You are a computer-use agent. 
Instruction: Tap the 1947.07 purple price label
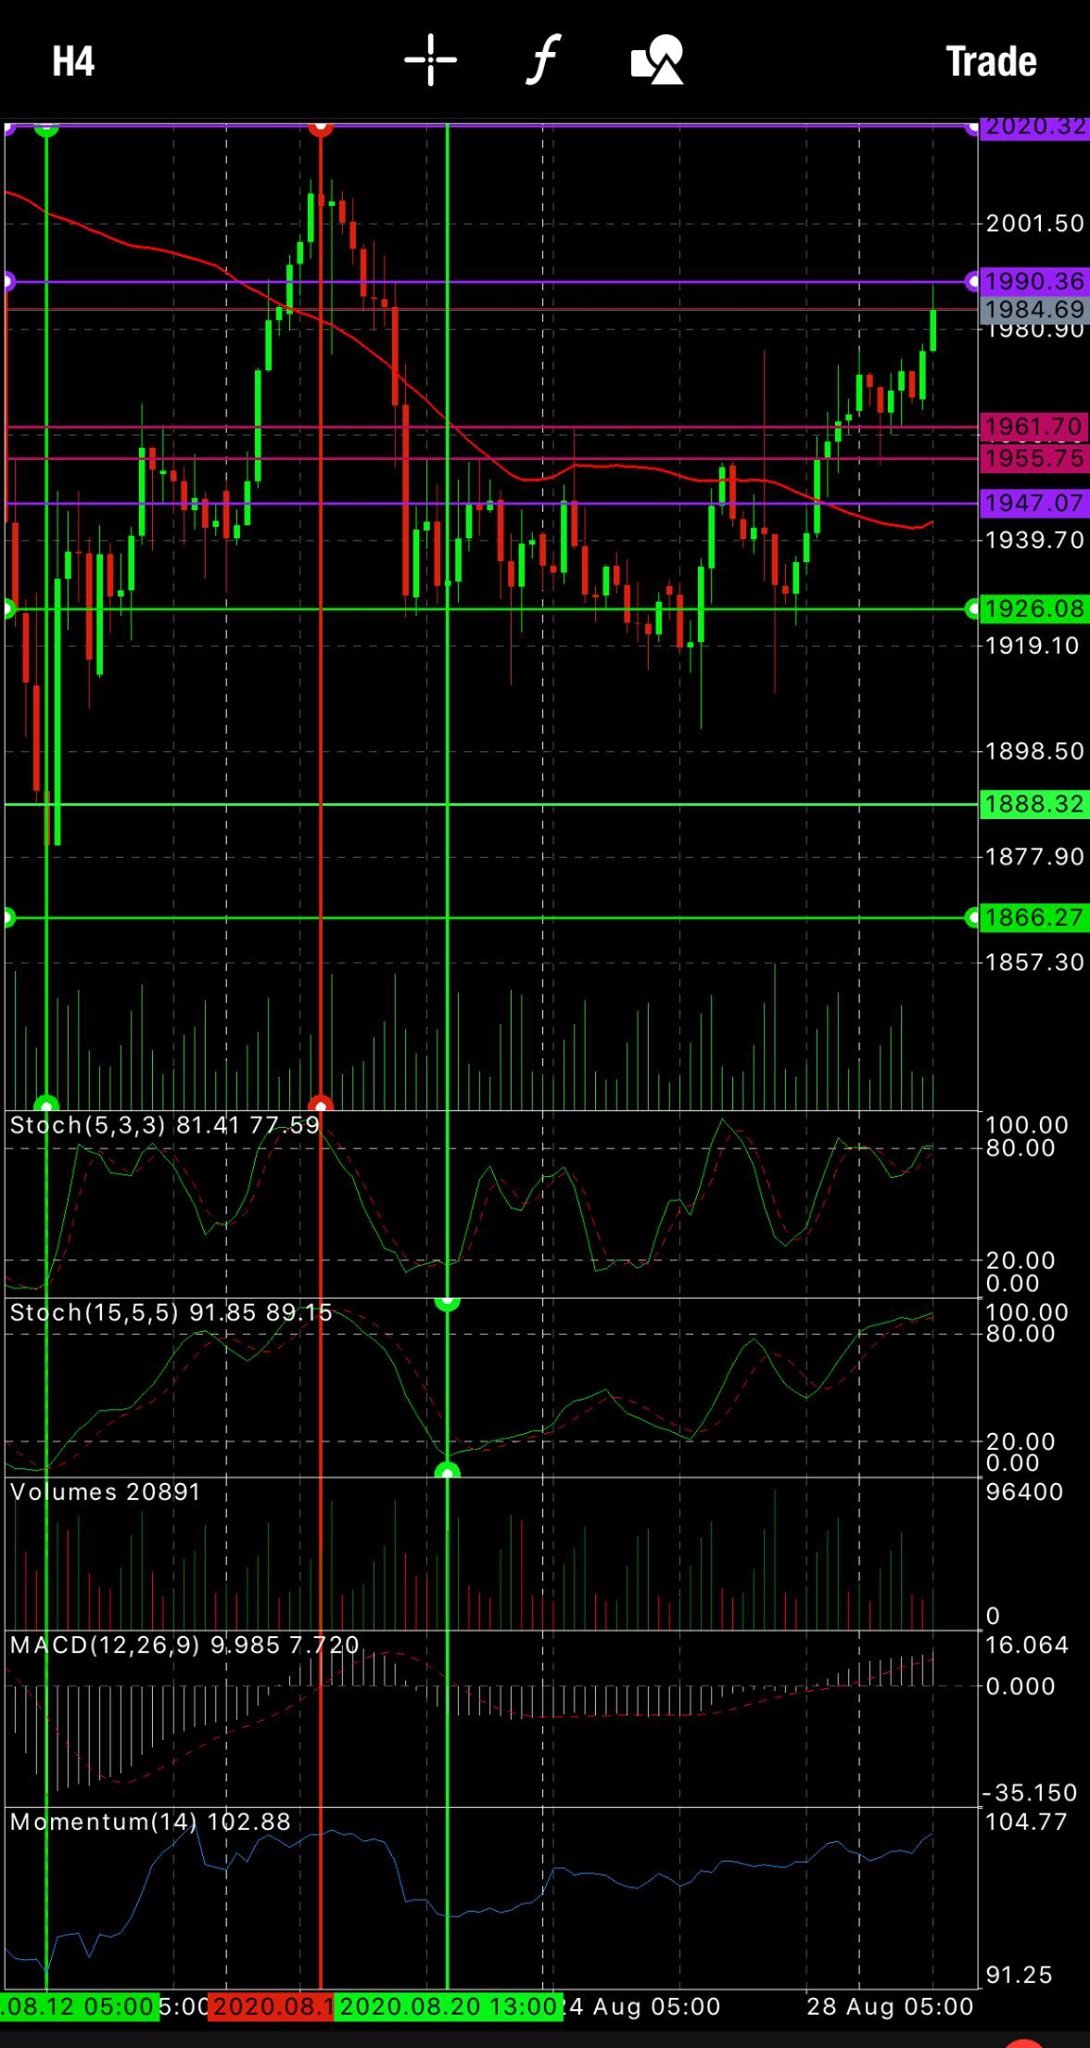(1033, 503)
